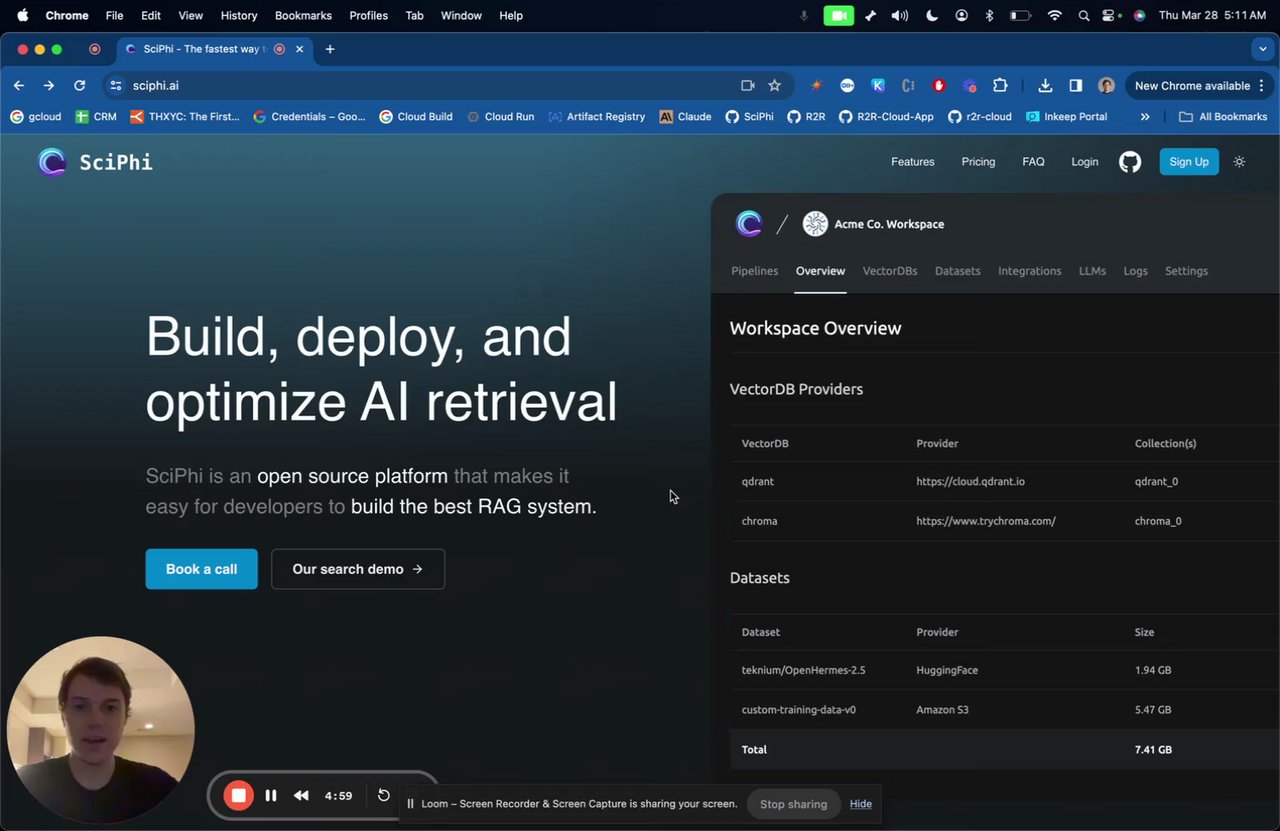
Task: Click Stop sharing in the Loom bar
Action: pyautogui.click(x=793, y=804)
